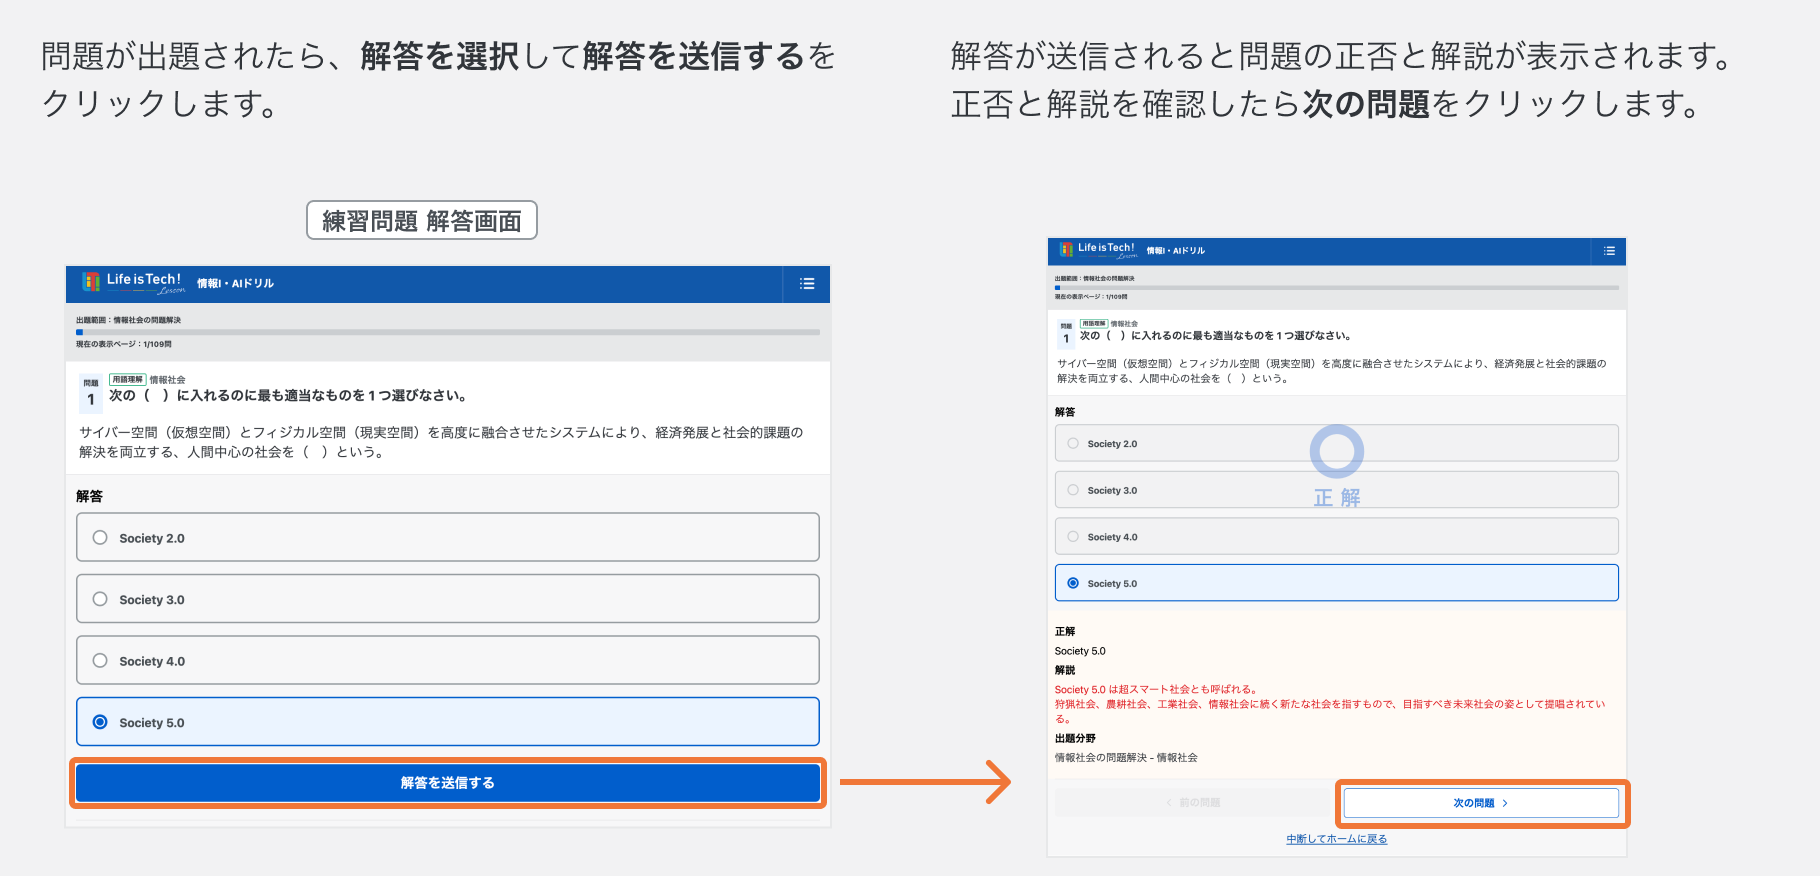Click the 情報I・AIドリル title in left header

(235, 284)
